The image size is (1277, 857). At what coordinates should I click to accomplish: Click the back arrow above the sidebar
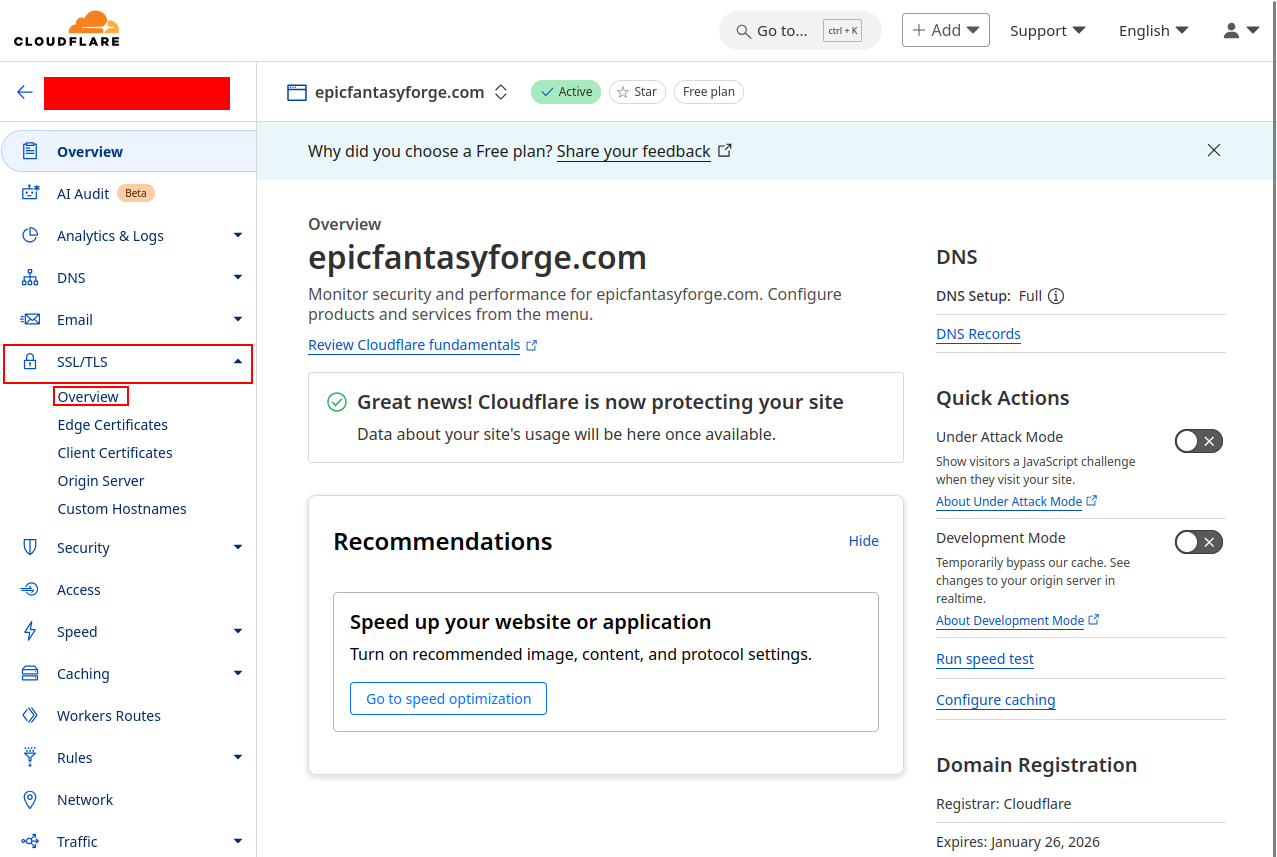25,92
